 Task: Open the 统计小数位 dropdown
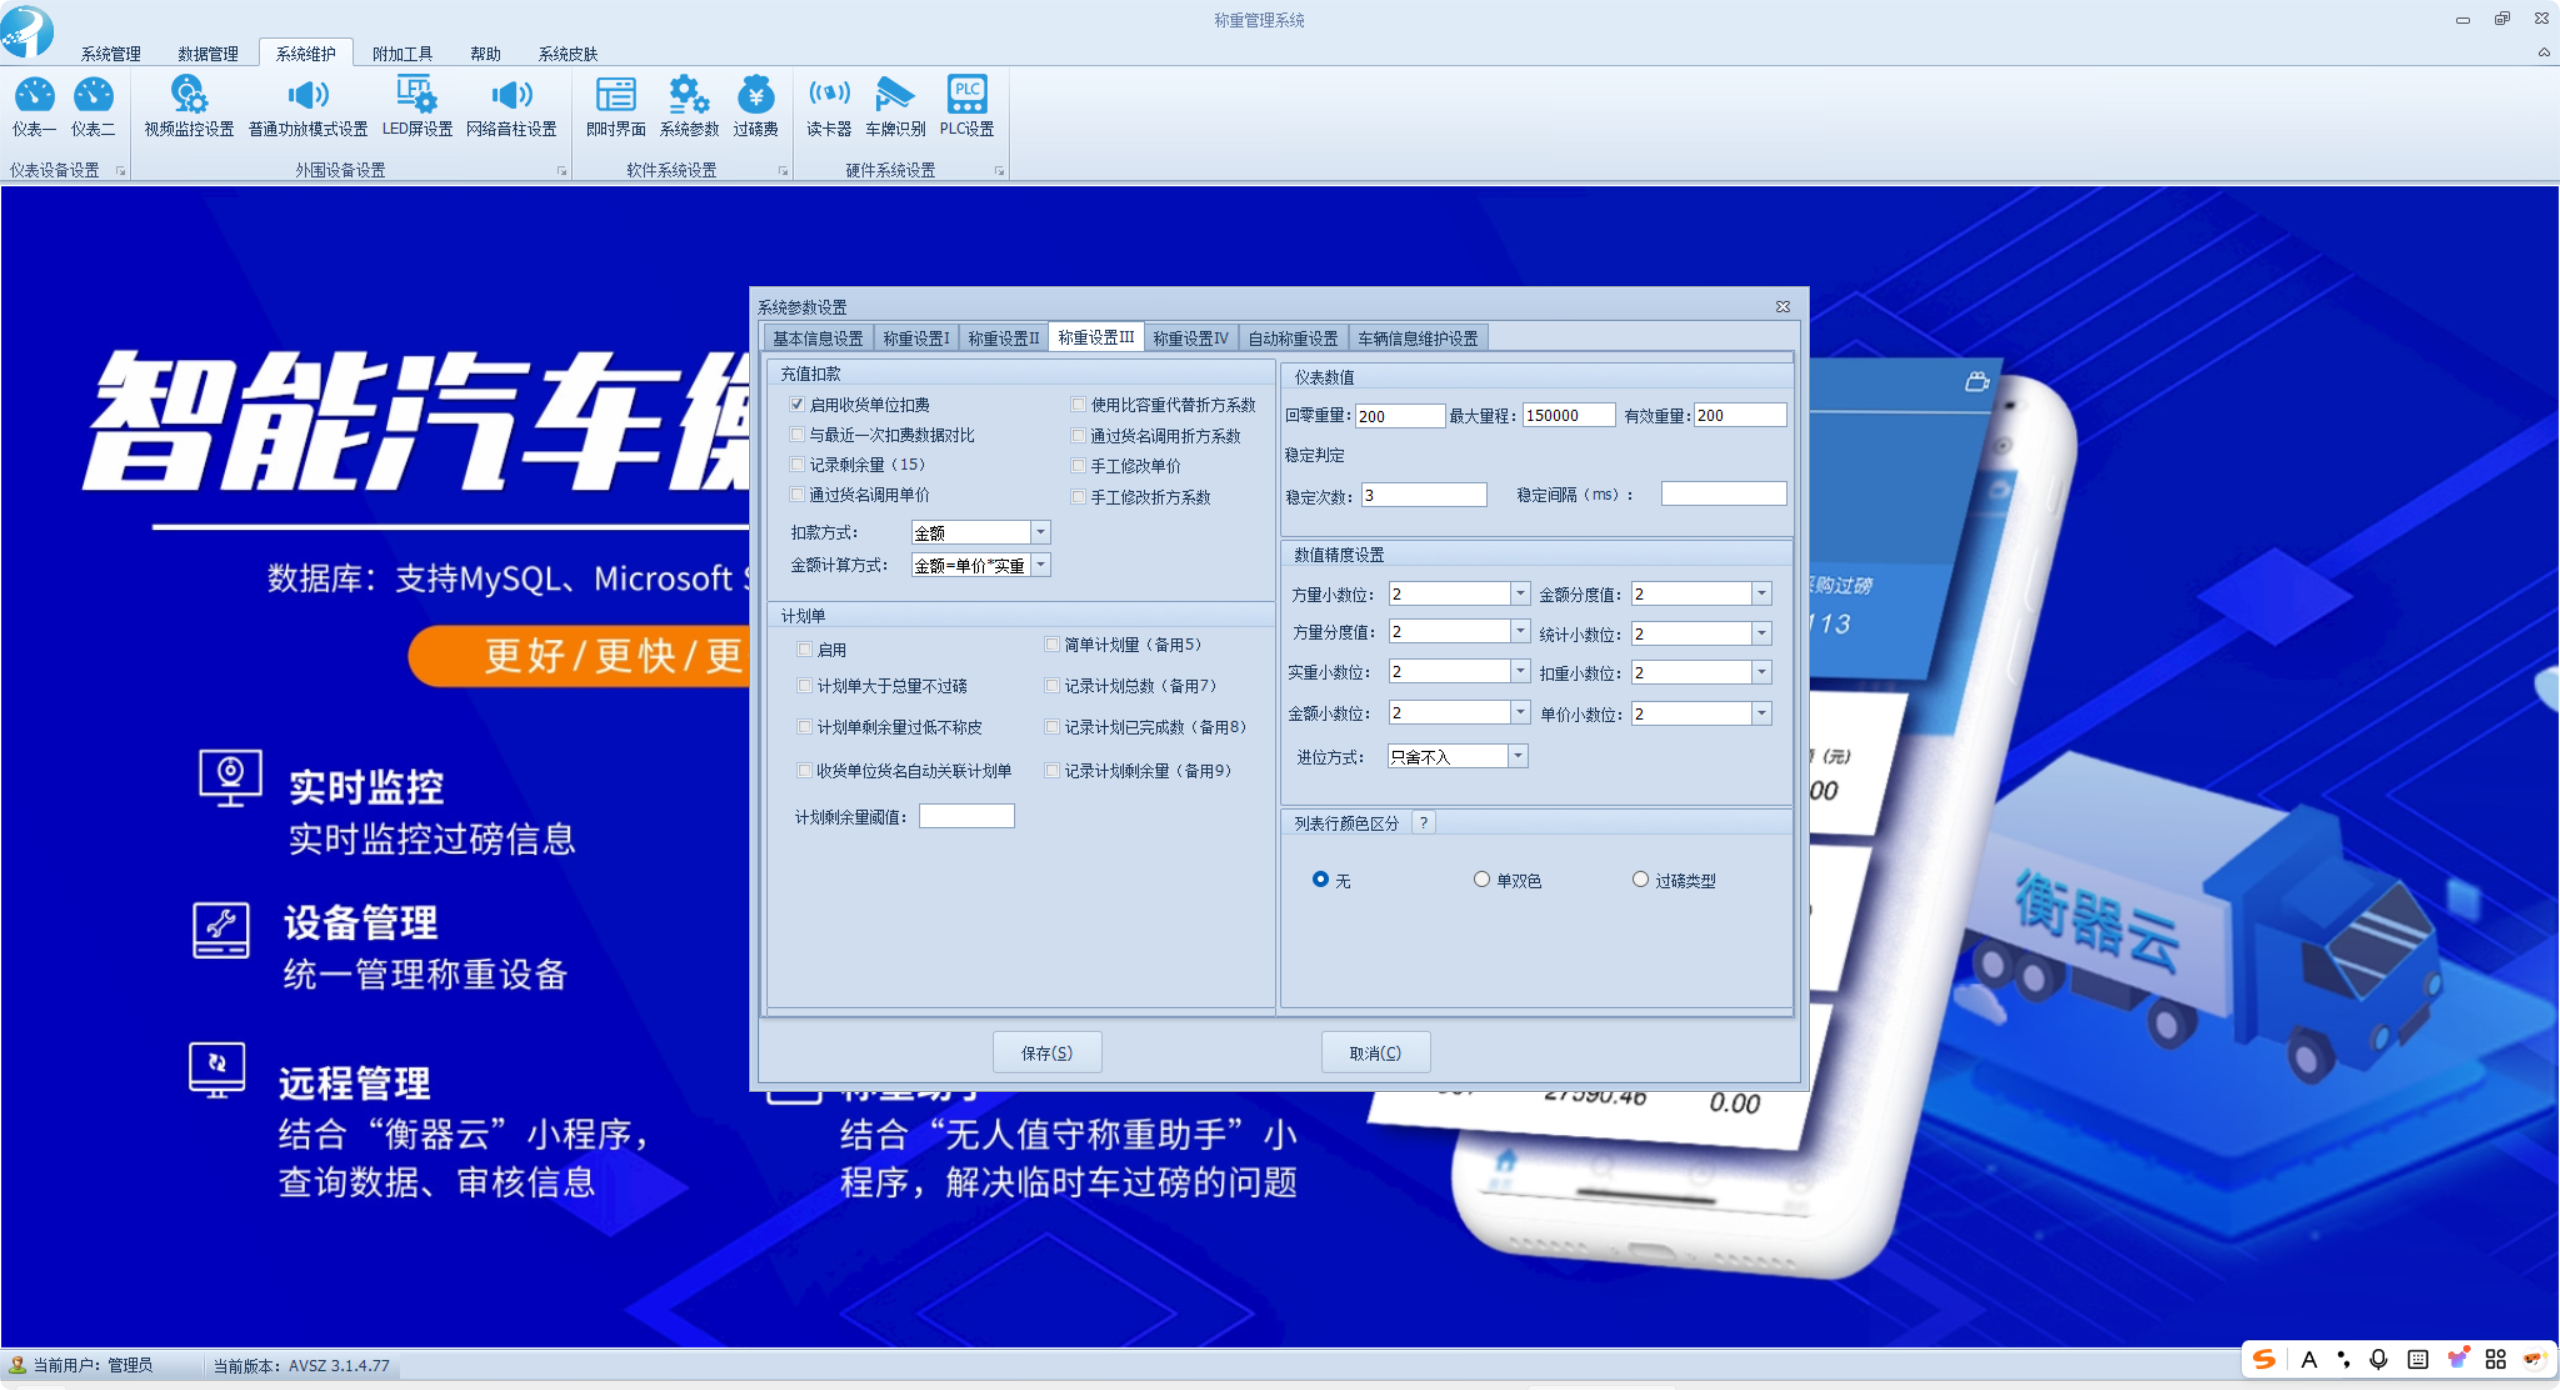coord(1762,634)
